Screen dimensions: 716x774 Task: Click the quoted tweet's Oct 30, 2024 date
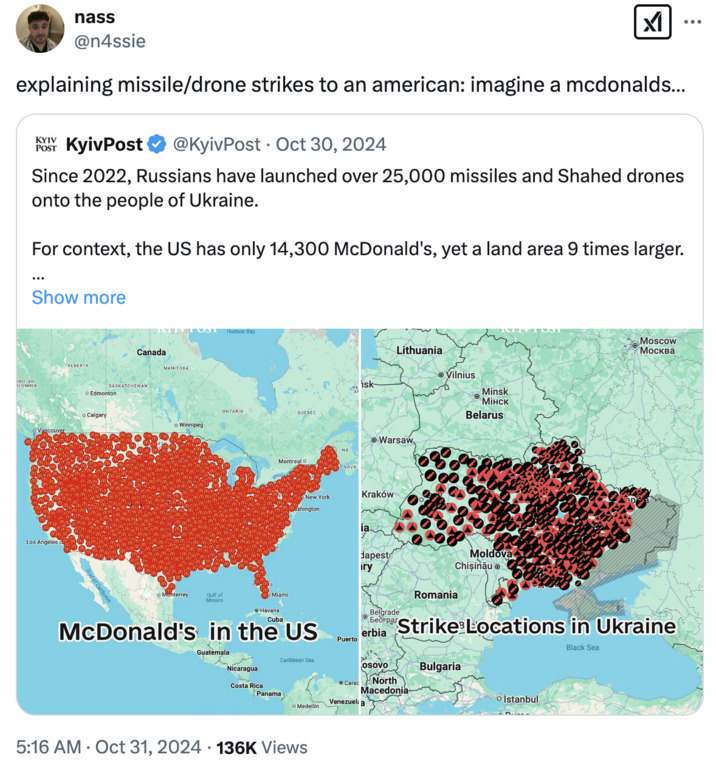(331, 145)
